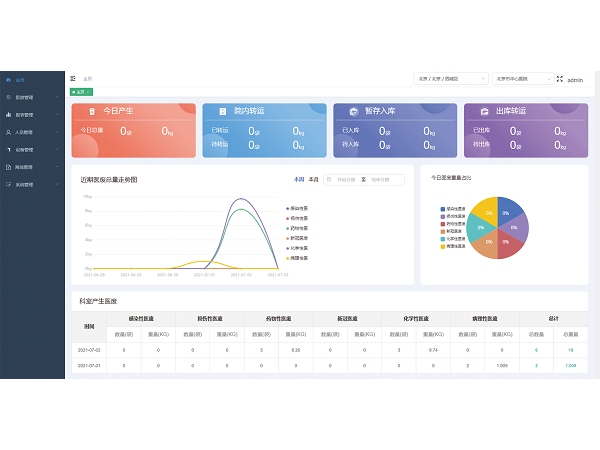The image size is (600, 450).
Task: Click the fullscreen icon beside admin
Action: (559, 79)
